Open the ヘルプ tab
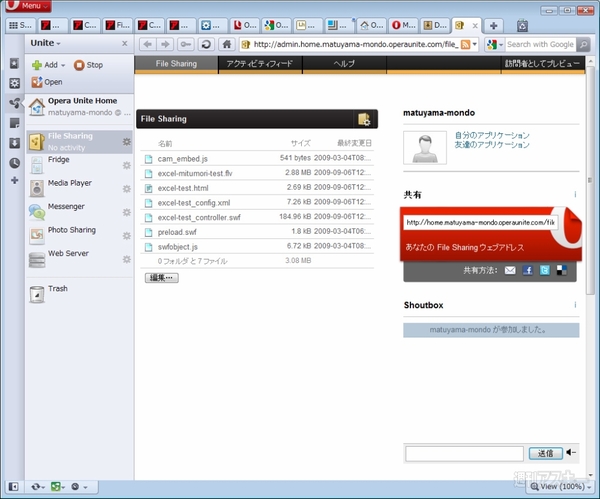This screenshot has width=600, height=499. (344, 64)
